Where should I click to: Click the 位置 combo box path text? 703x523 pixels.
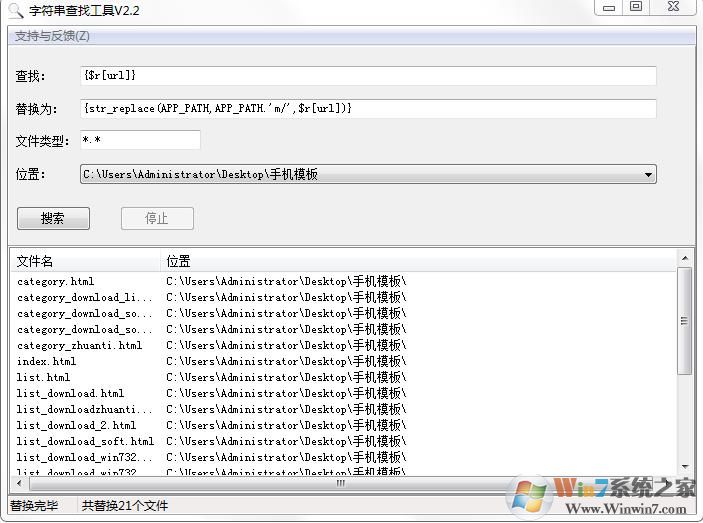200,174
